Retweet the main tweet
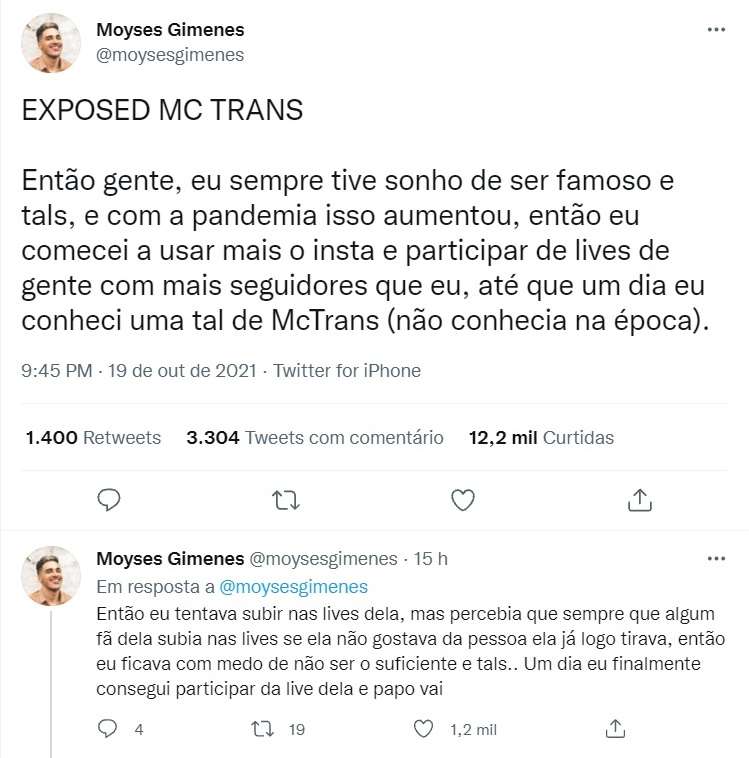This screenshot has height=758, width=749. [286, 499]
